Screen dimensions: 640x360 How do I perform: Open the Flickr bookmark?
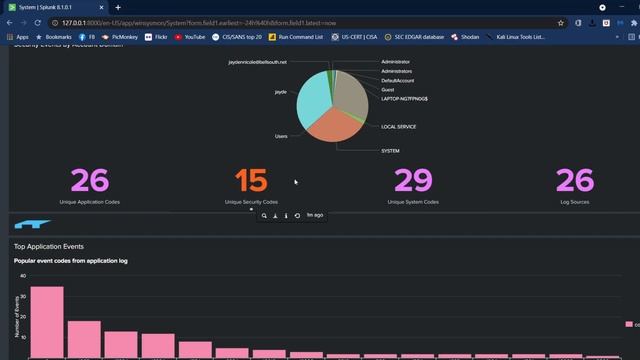[x=156, y=37]
